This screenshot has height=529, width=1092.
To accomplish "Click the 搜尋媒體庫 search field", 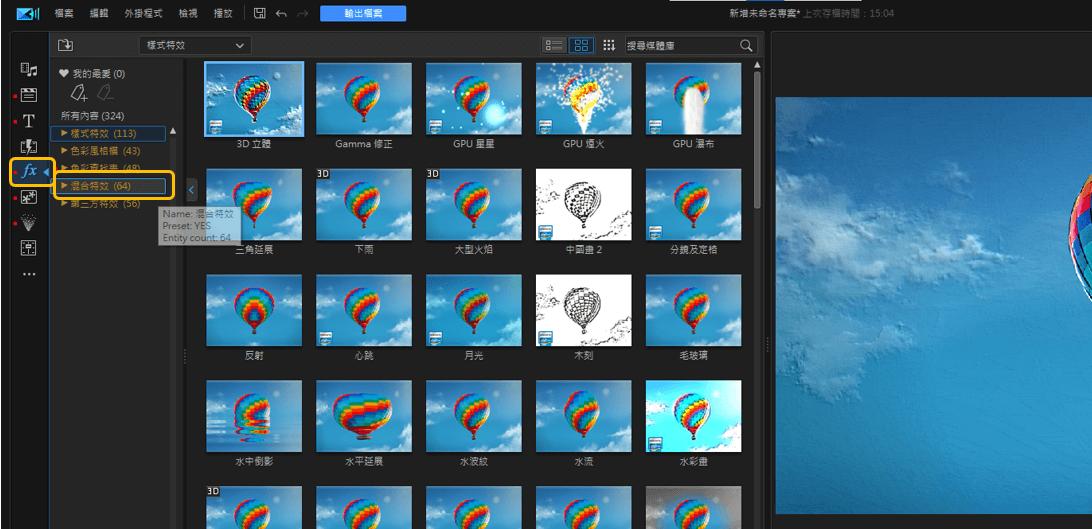I will pos(681,45).
